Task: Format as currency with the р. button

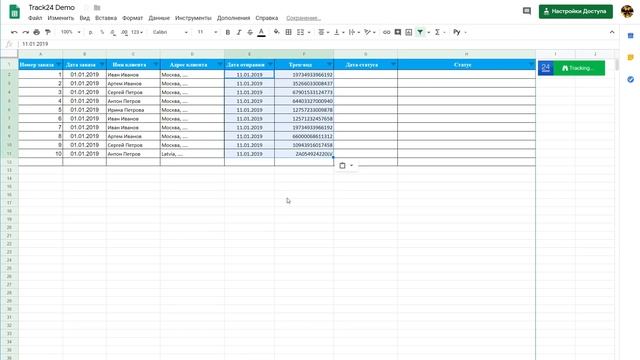Action: pyautogui.click(x=91, y=32)
